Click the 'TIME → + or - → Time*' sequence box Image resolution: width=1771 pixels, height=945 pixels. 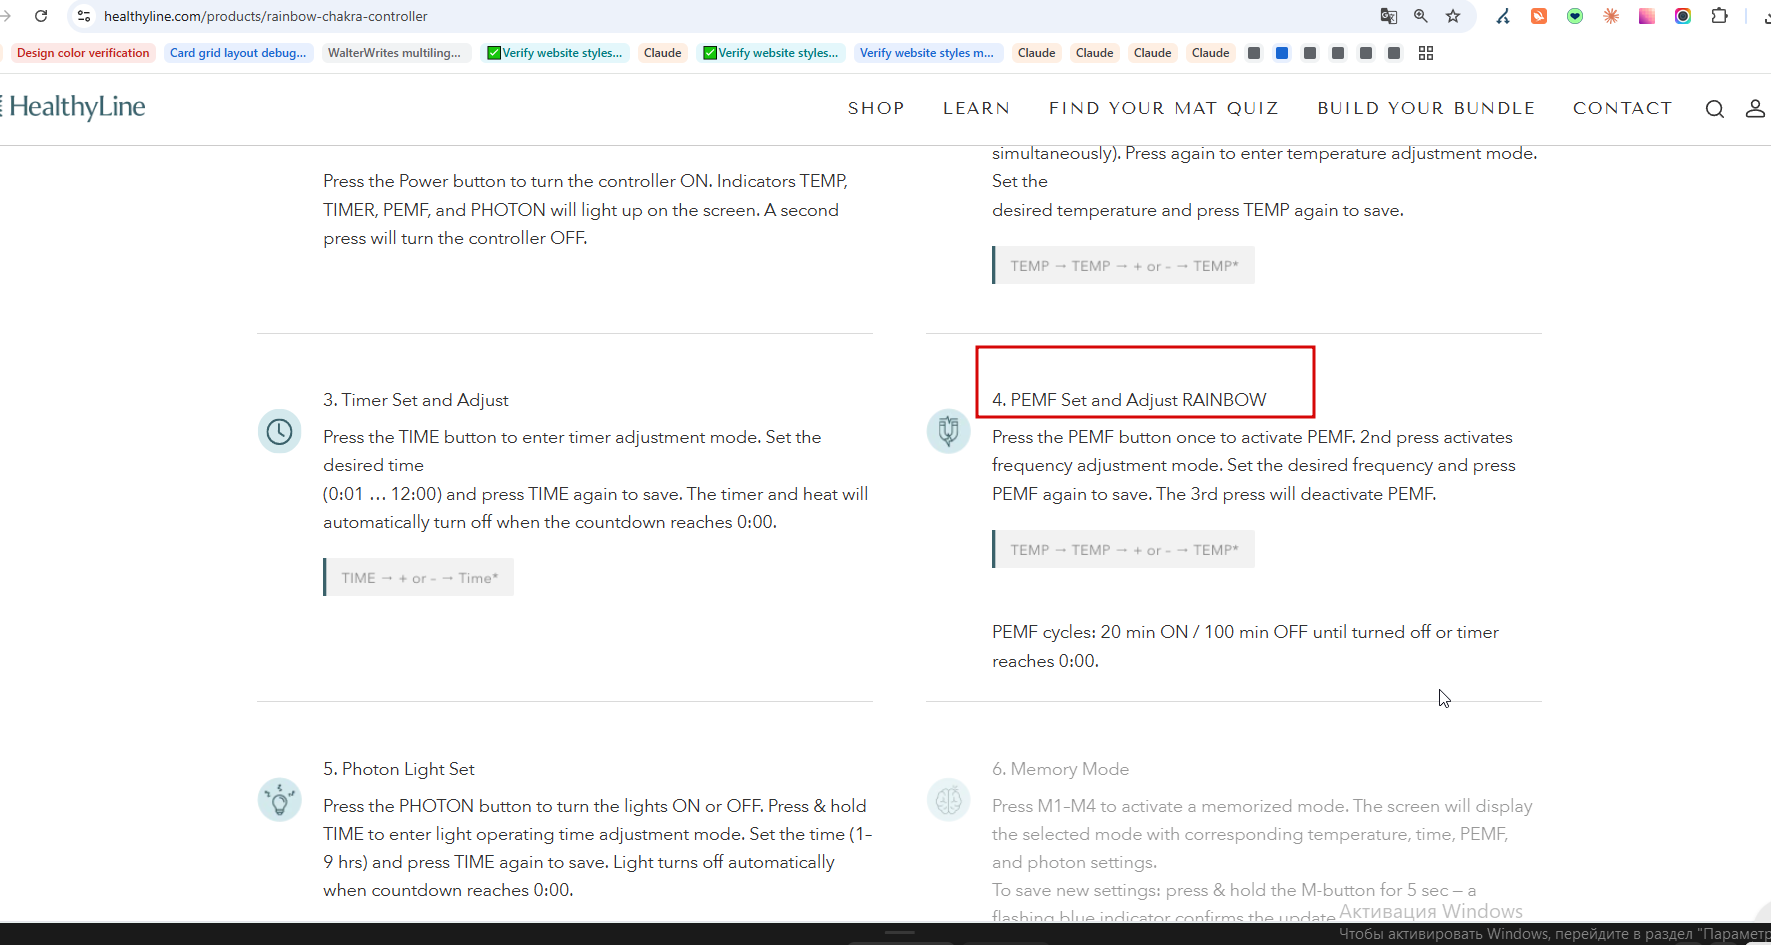click(419, 577)
